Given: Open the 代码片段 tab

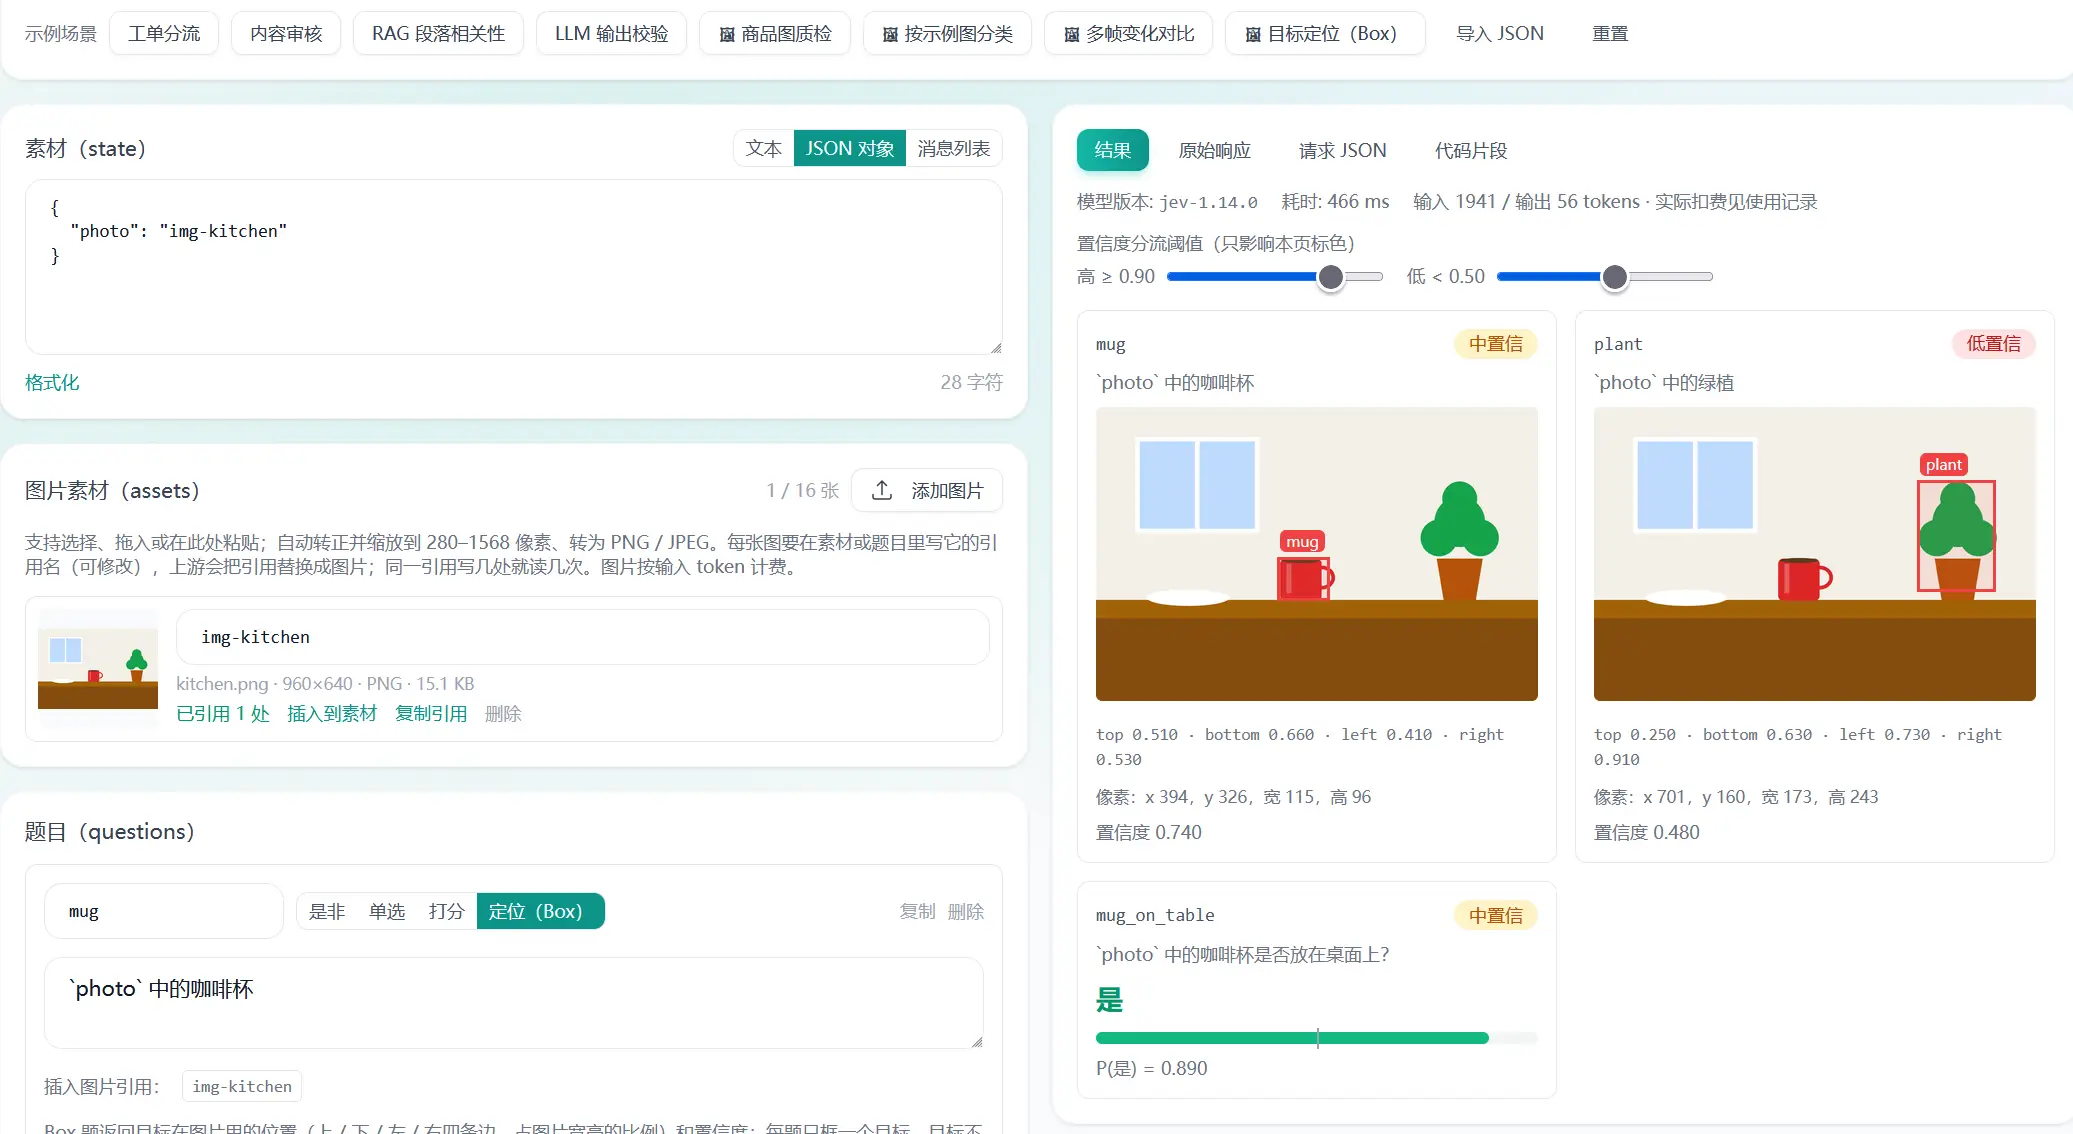Looking at the screenshot, I should click(x=1470, y=150).
